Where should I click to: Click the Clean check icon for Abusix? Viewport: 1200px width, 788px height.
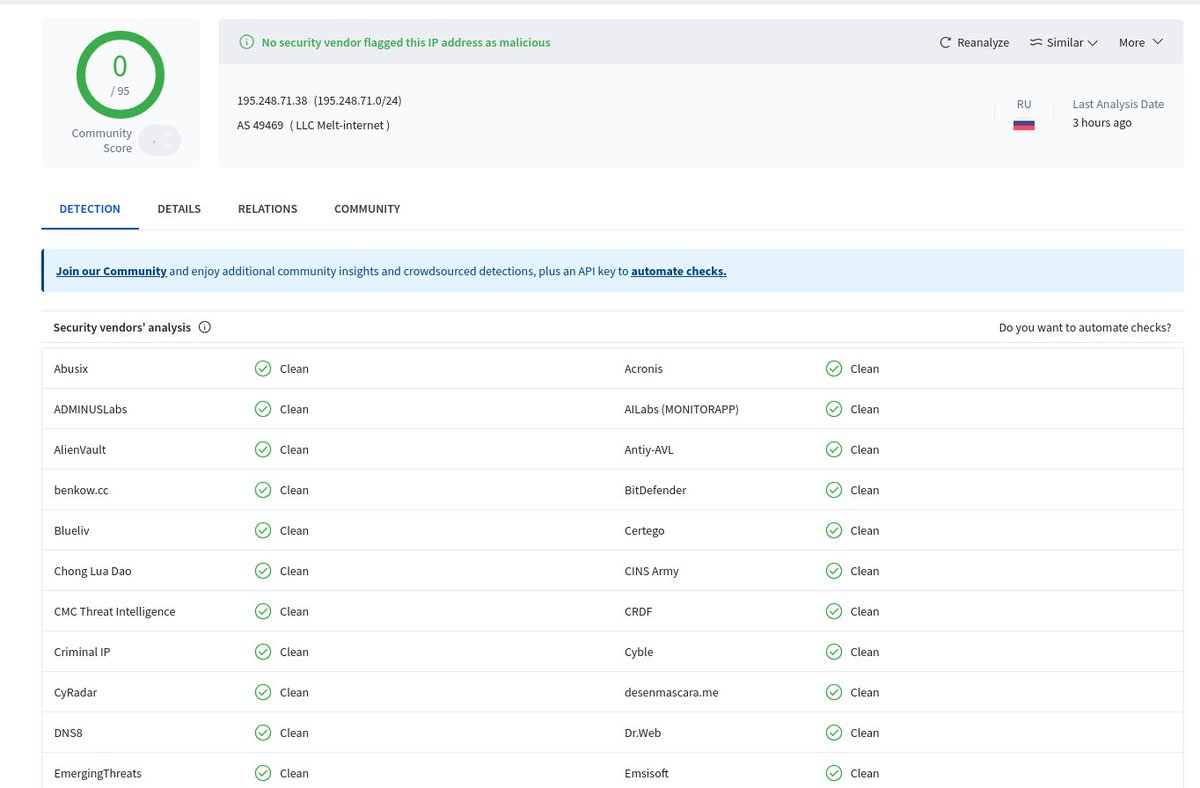pyautogui.click(x=263, y=369)
